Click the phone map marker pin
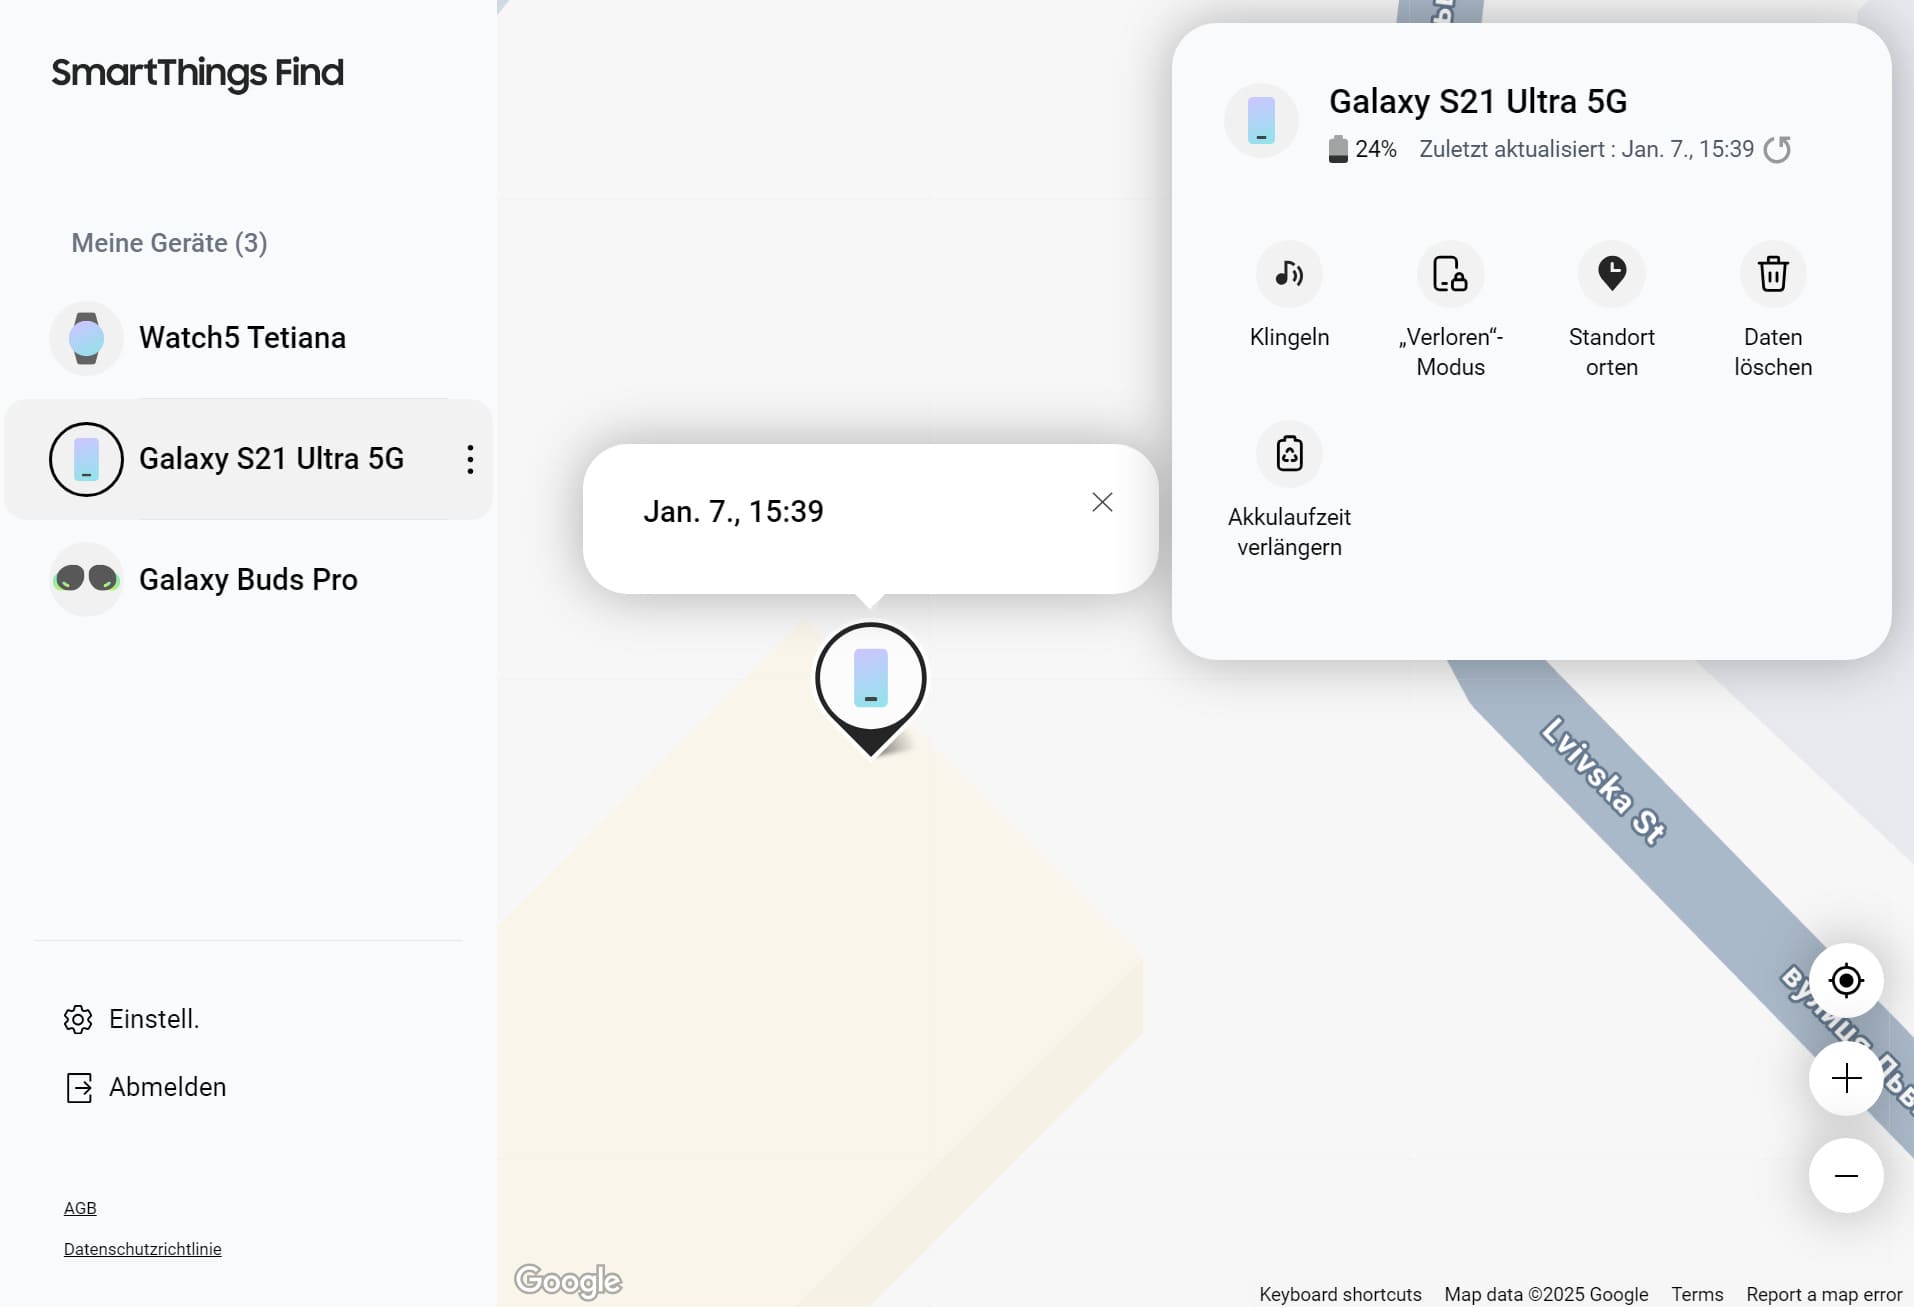1914x1308 pixels. (x=871, y=688)
